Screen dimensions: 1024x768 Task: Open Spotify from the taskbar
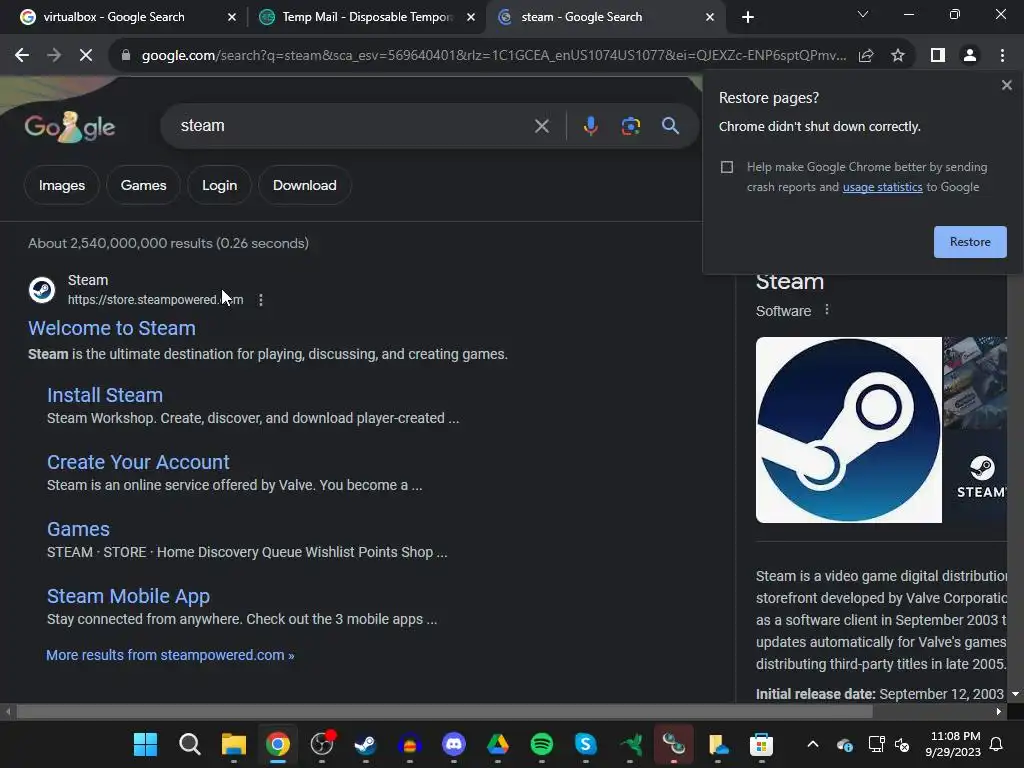(x=541, y=744)
